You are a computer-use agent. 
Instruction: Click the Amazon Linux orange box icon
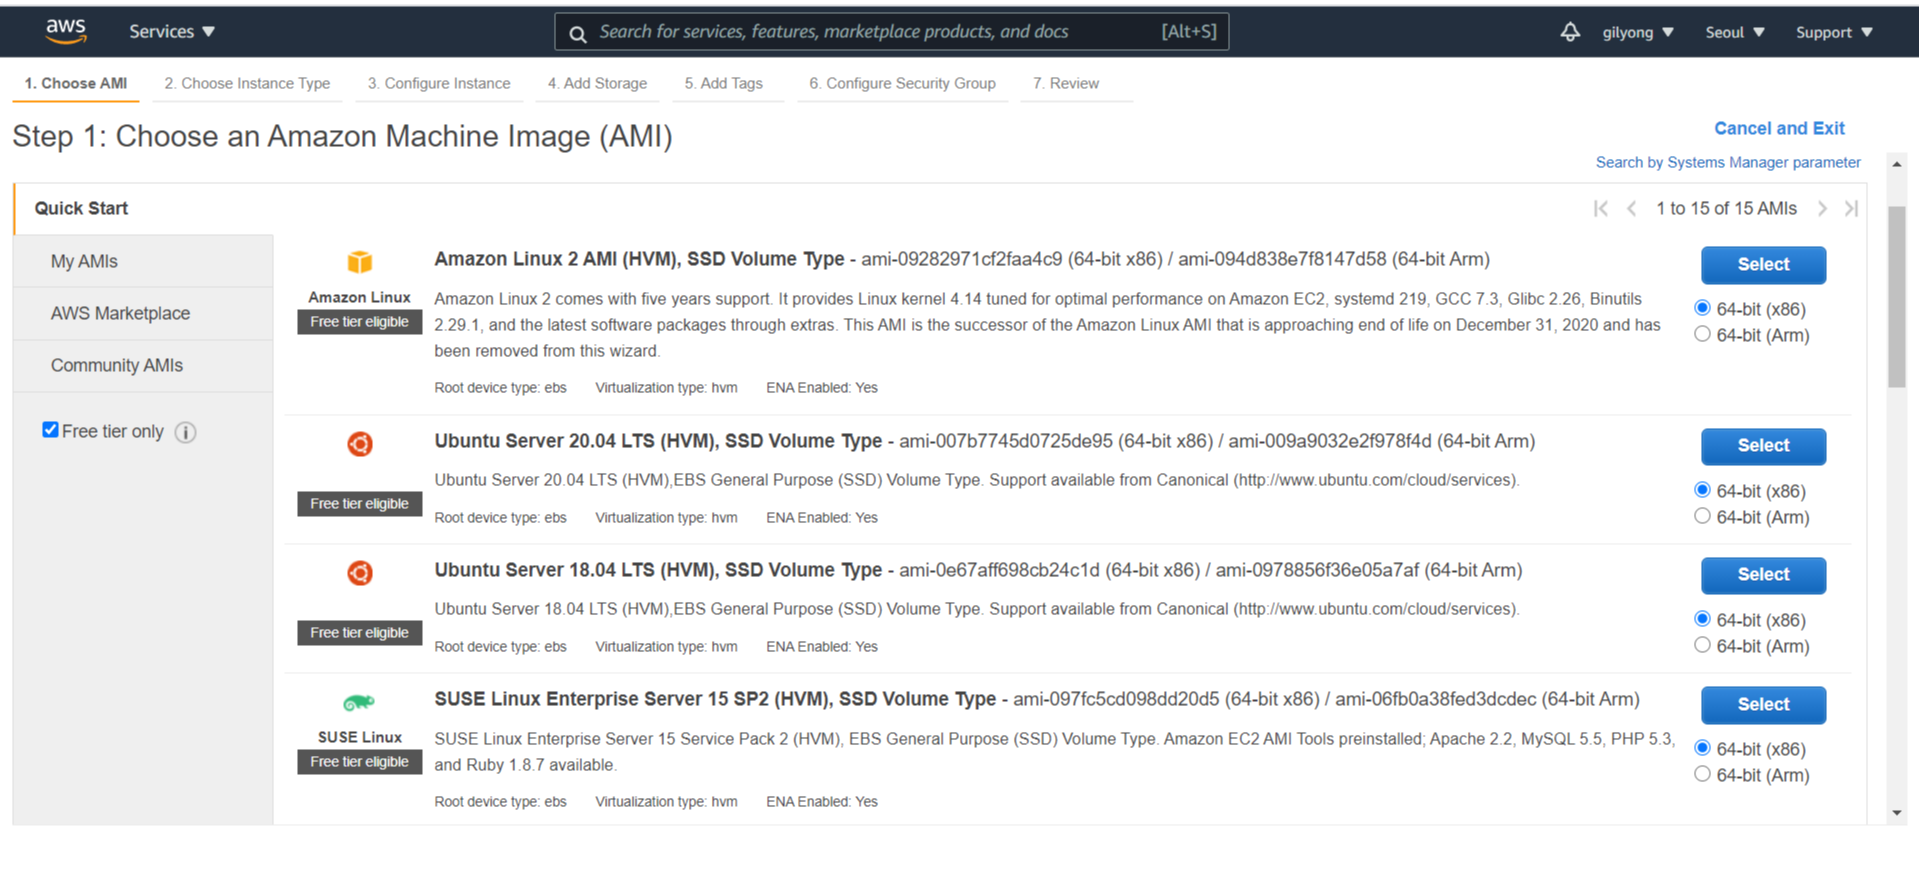click(360, 262)
